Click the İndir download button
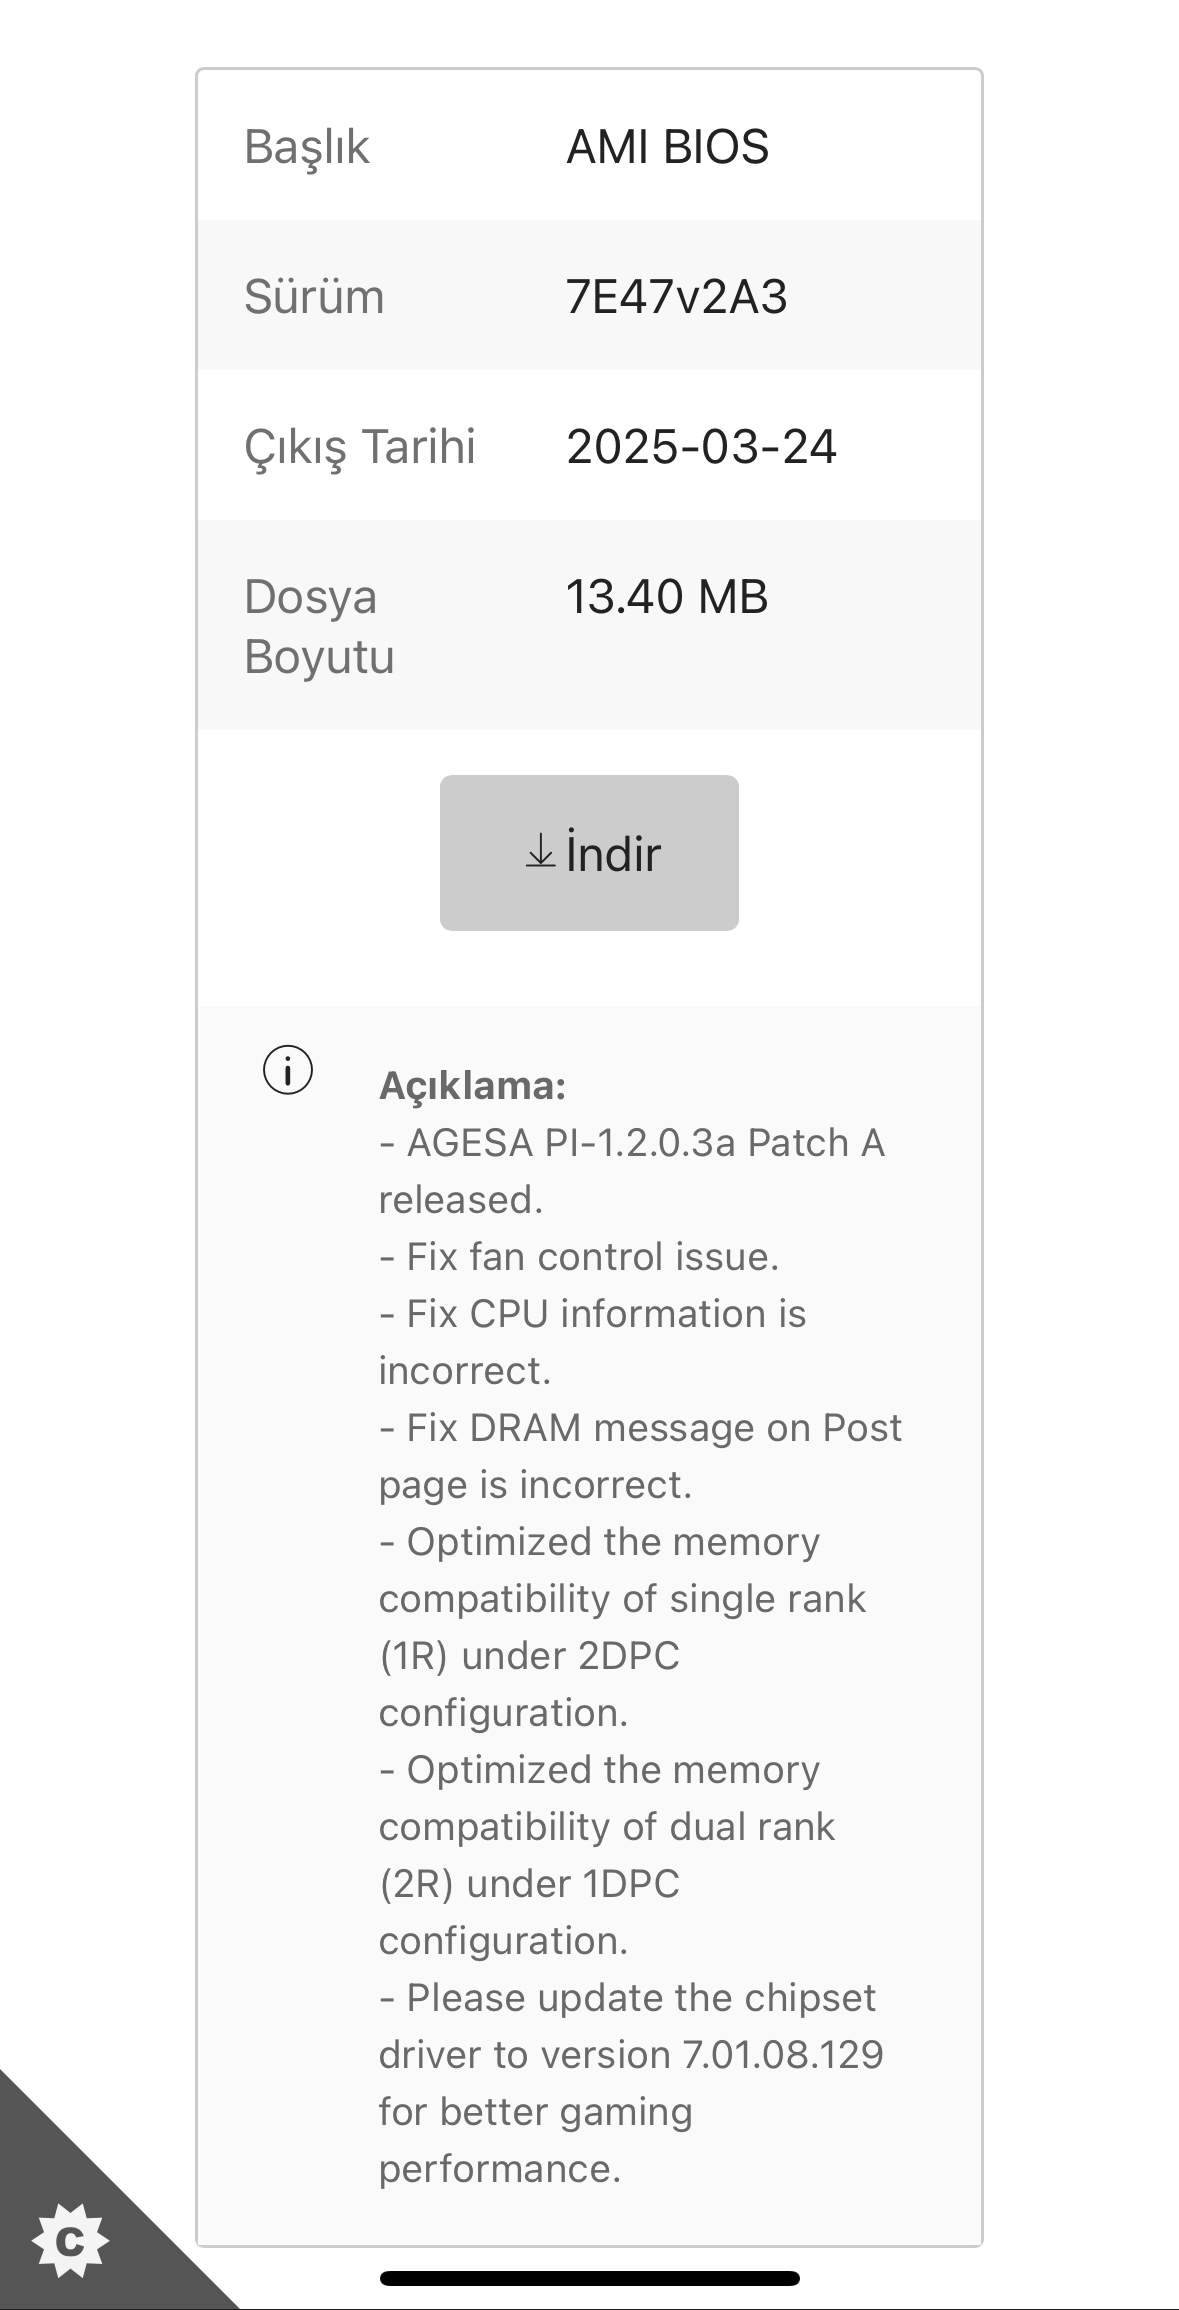 pyautogui.click(x=589, y=852)
